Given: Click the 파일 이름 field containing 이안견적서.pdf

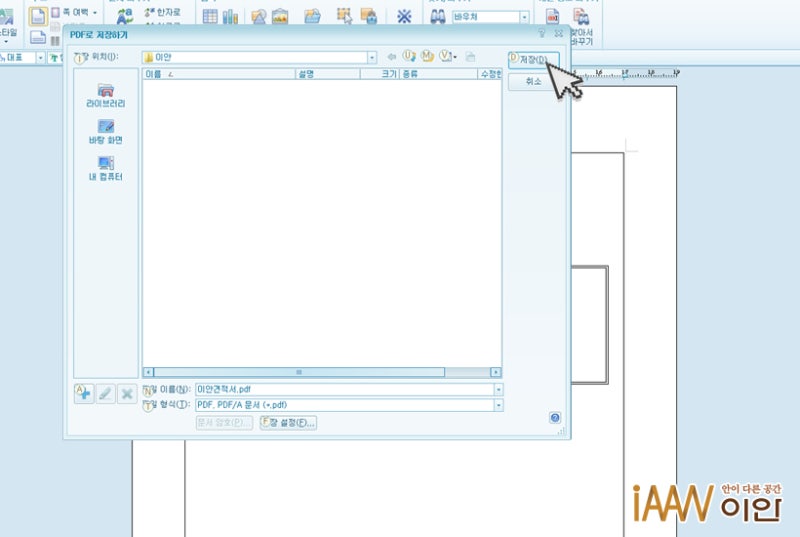Looking at the screenshot, I should (344, 390).
